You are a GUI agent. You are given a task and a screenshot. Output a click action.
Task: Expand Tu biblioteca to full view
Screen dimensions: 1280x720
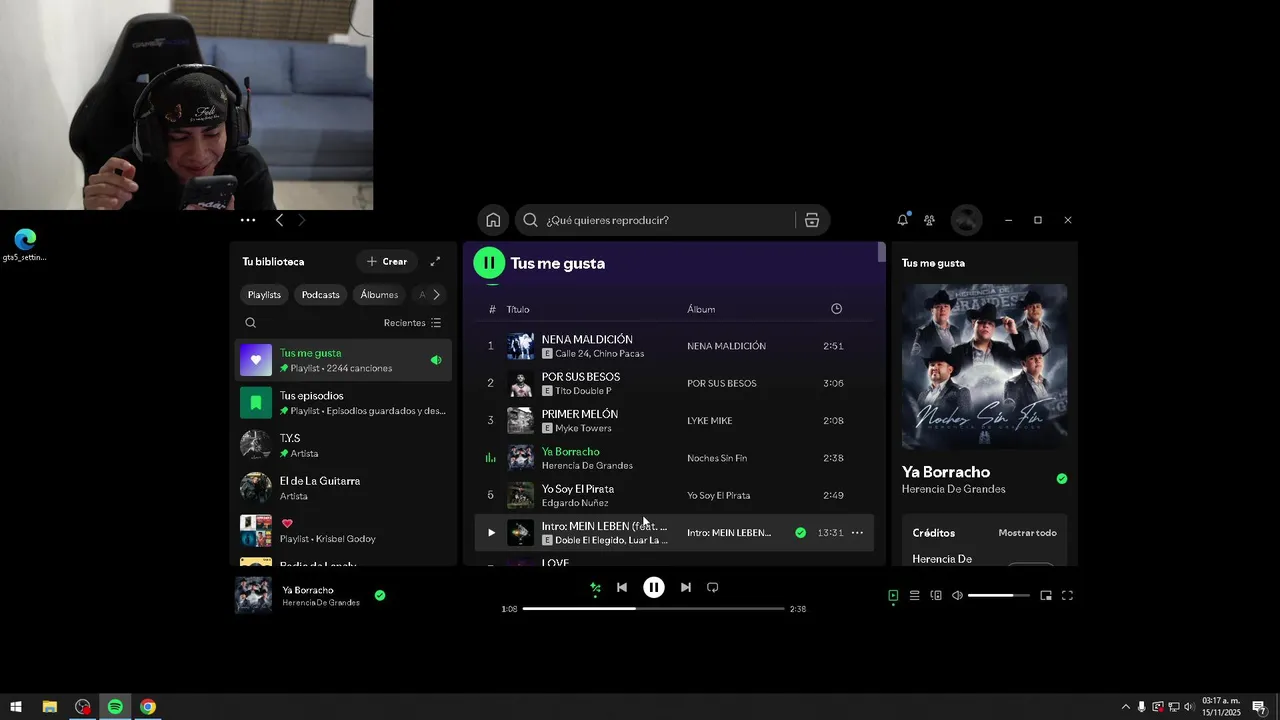coord(435,261)
